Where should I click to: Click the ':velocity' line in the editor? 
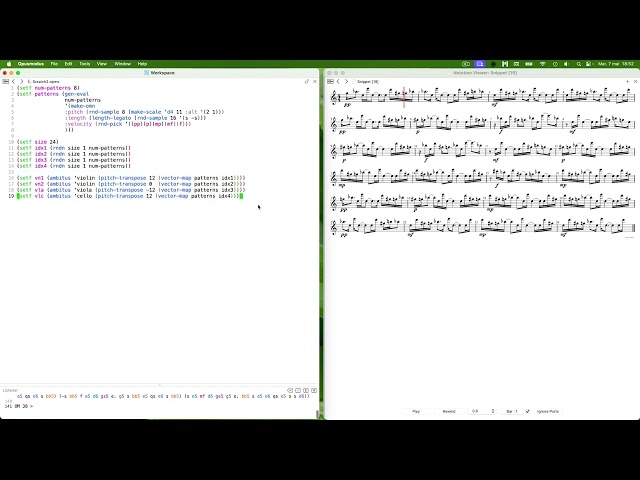128,124
